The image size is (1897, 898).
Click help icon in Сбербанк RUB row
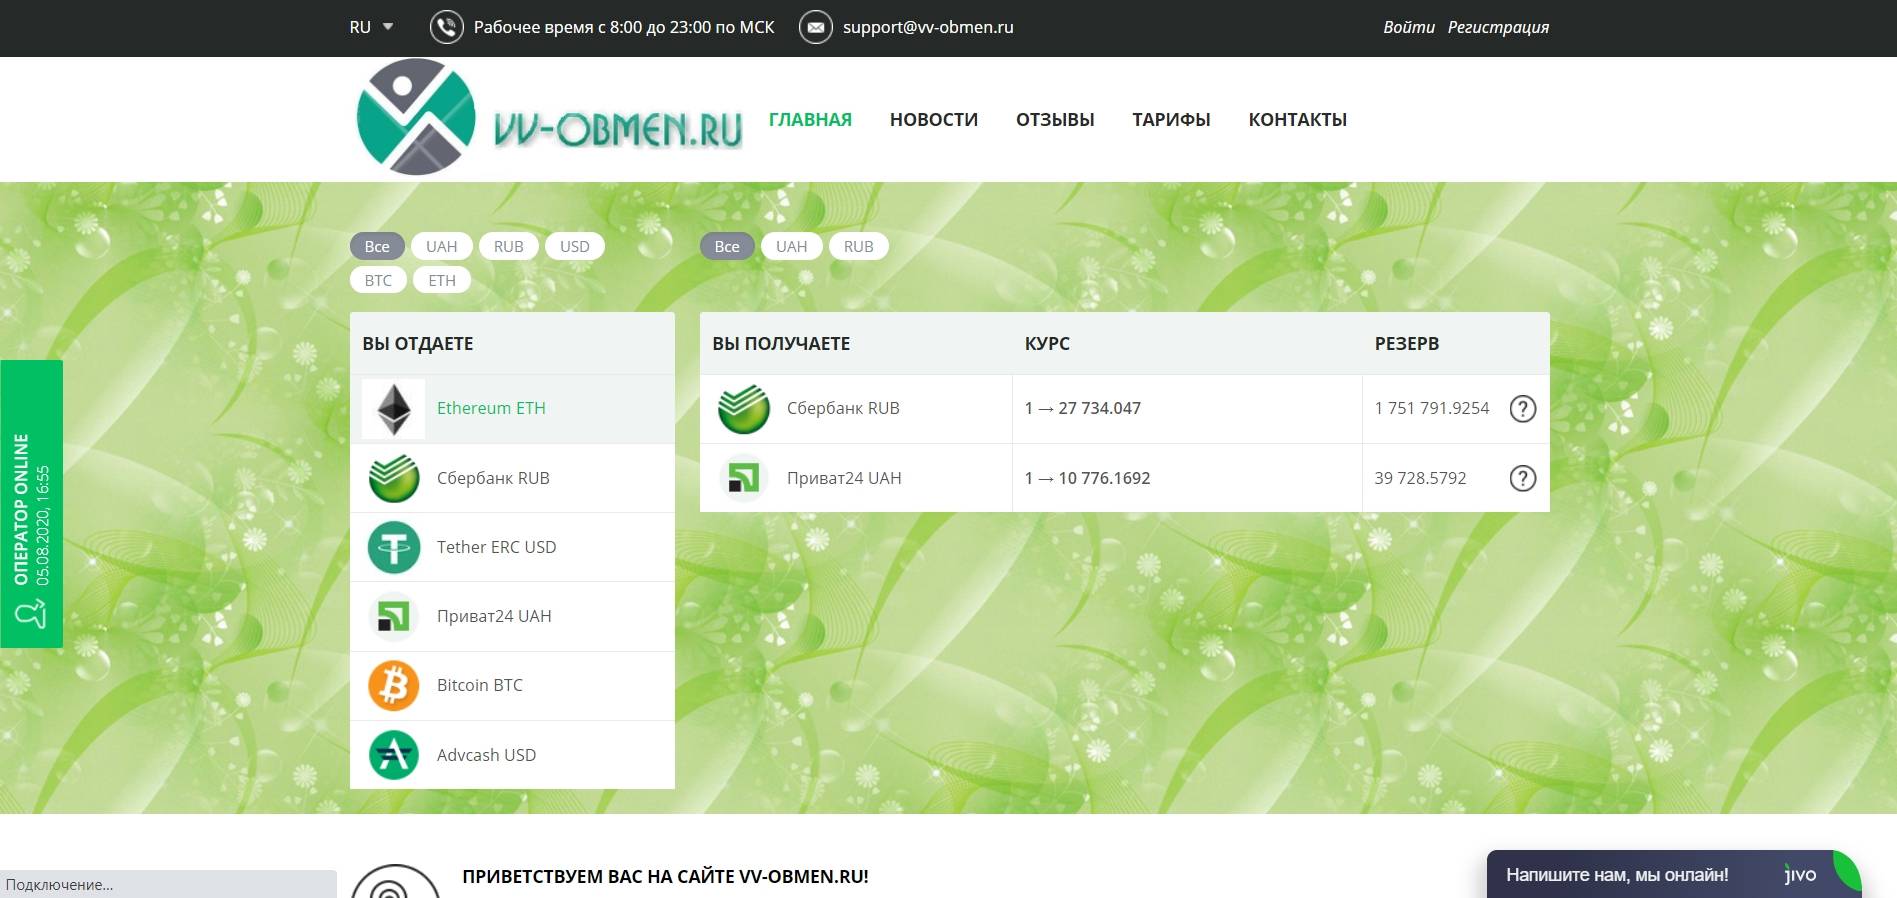click(x=1522, y=408)
